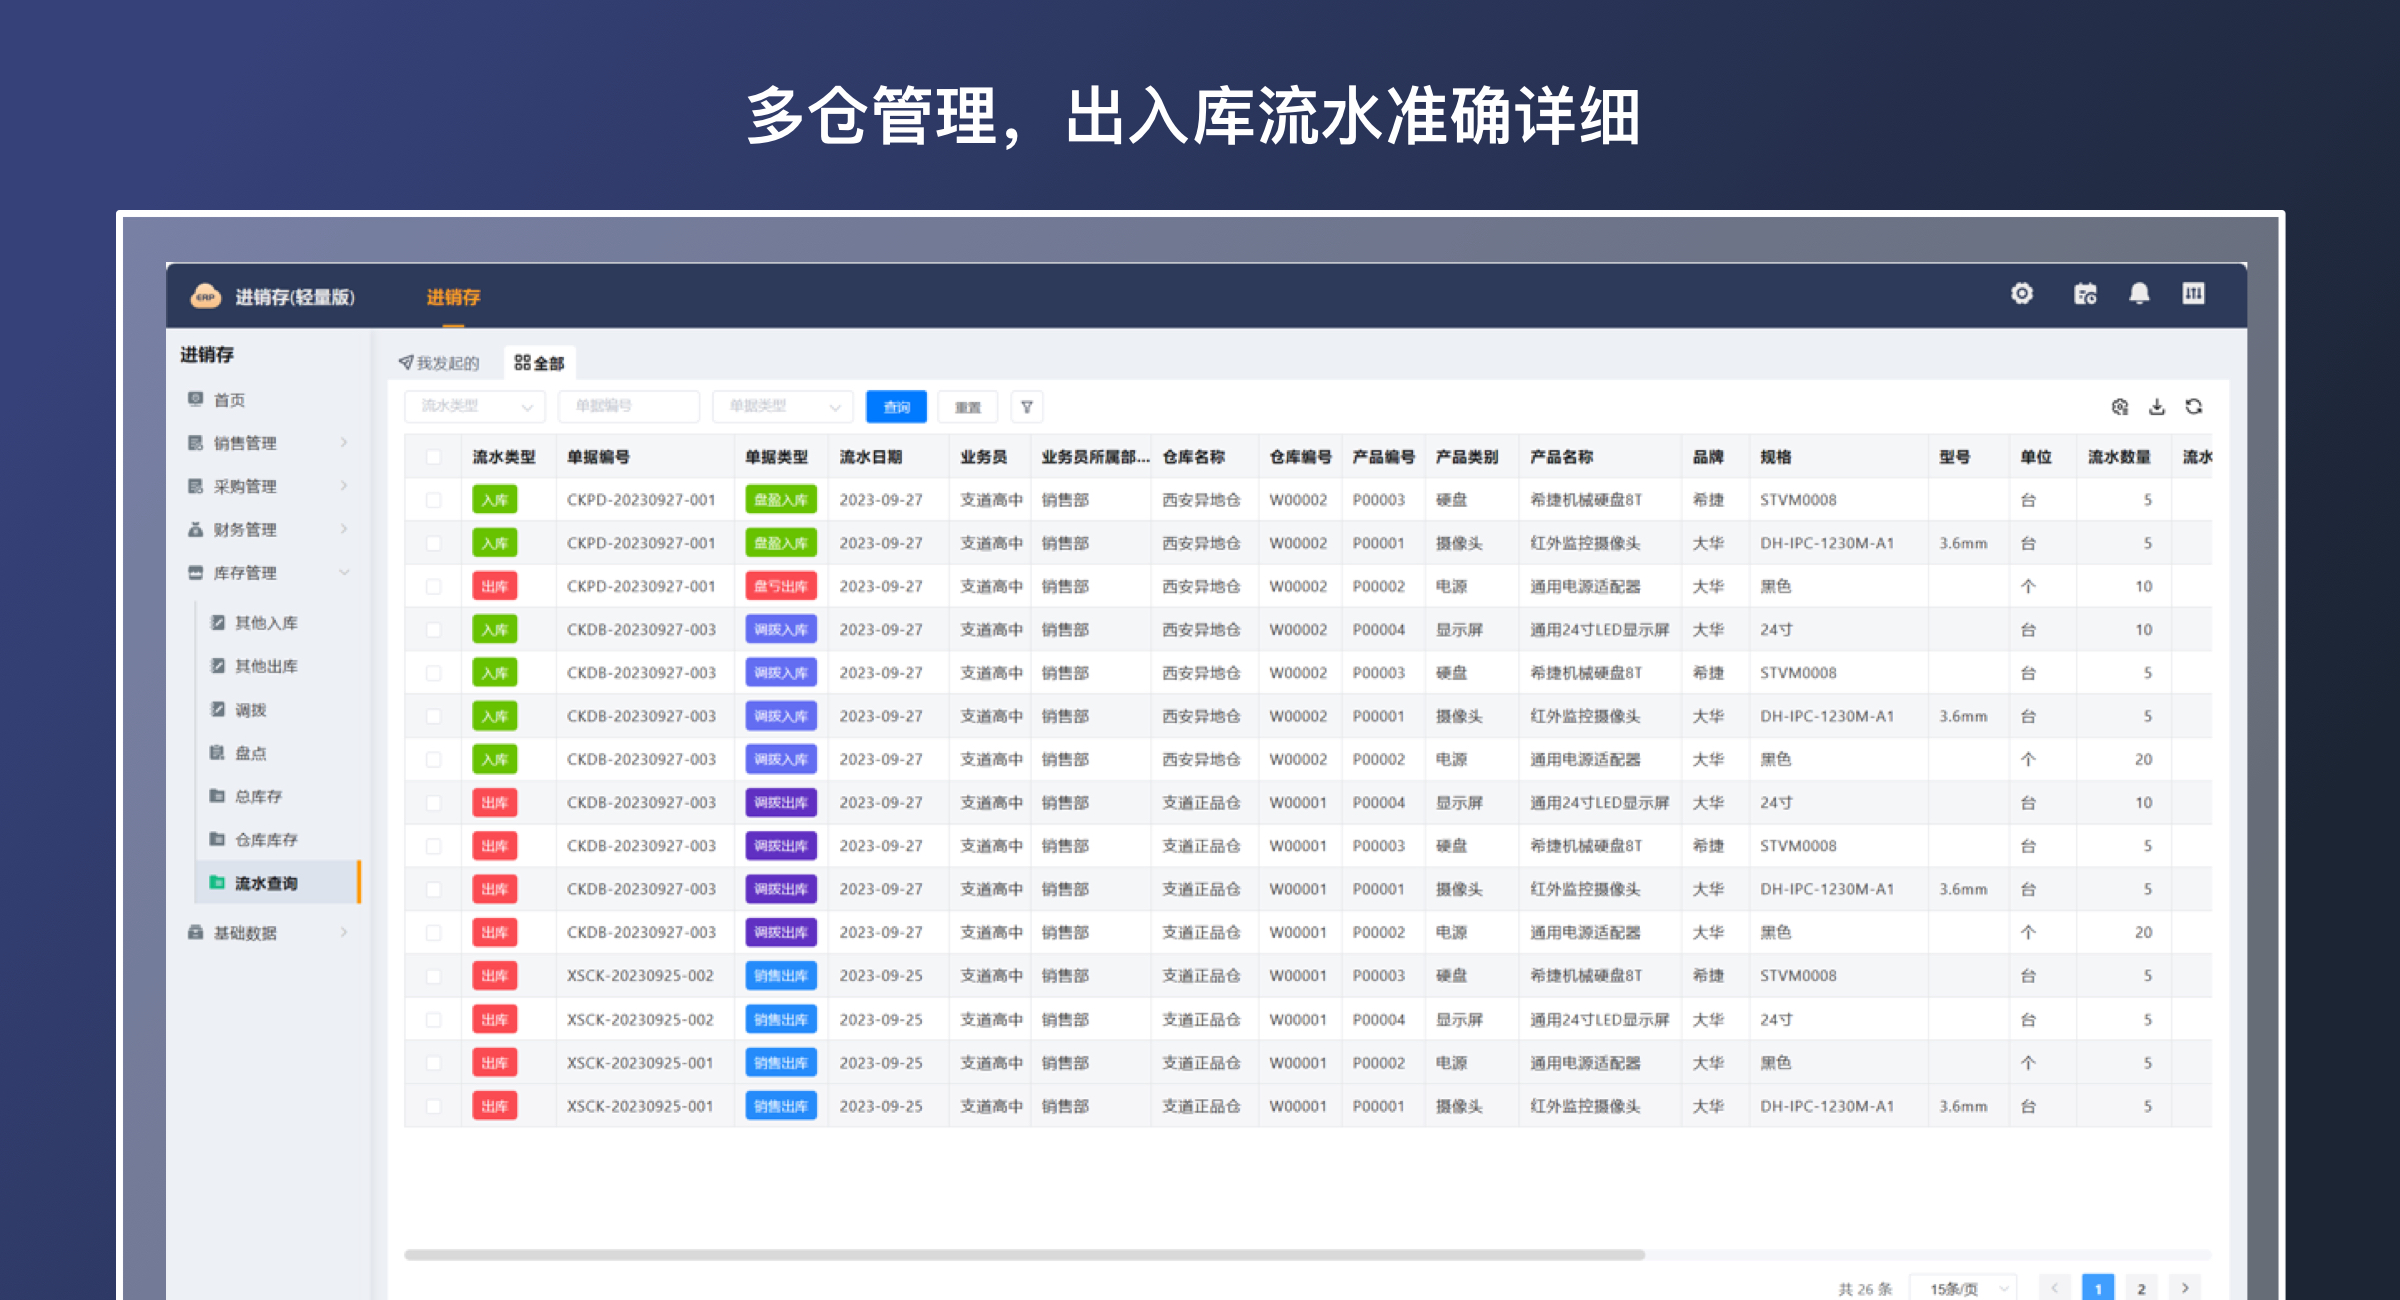This screenshot has height=1300, width=2400.
Task: Open the settings gear in the top bar
Action: (2022, 293)
